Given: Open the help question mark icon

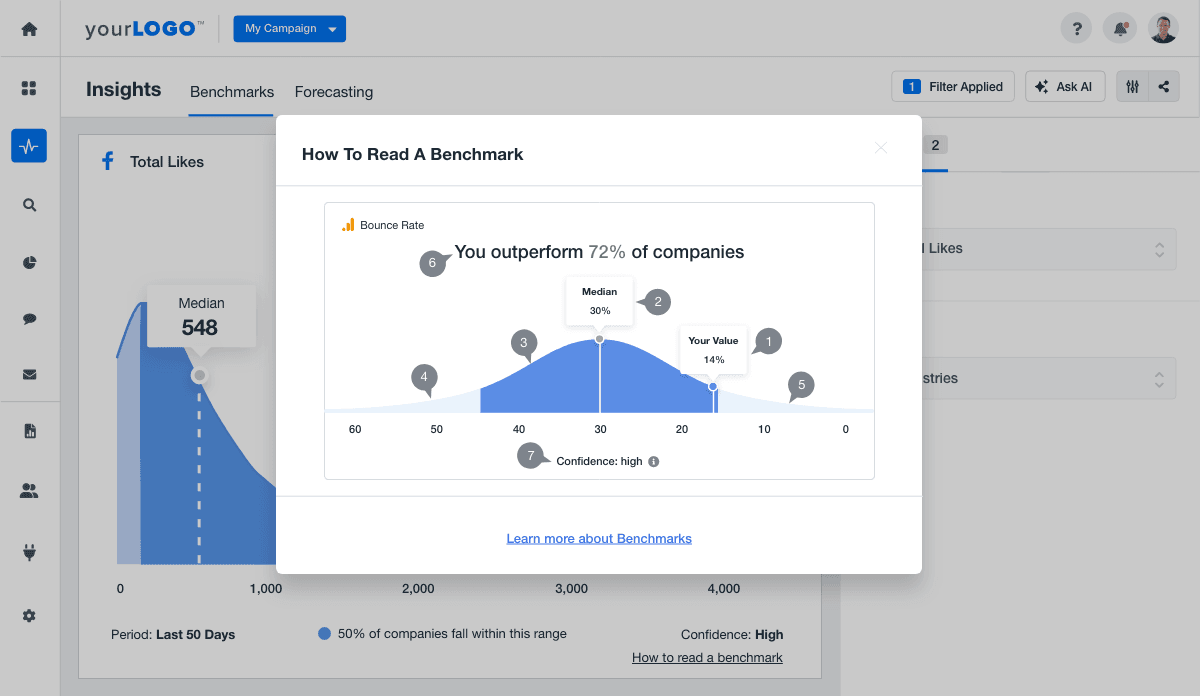Looking at the screenshot, I should point(1076,29).
